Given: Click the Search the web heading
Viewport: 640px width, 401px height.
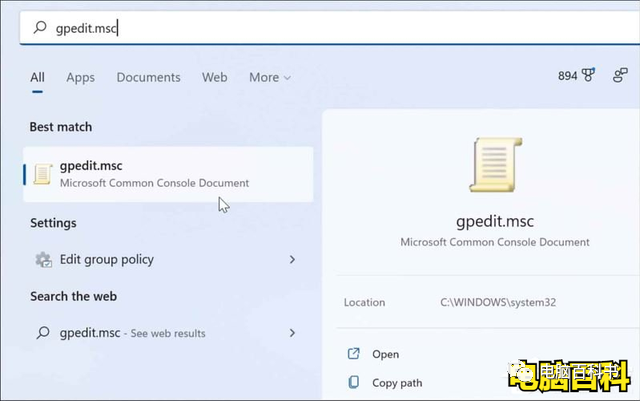Looking at the screenshot, I should (x=73, y=296).
